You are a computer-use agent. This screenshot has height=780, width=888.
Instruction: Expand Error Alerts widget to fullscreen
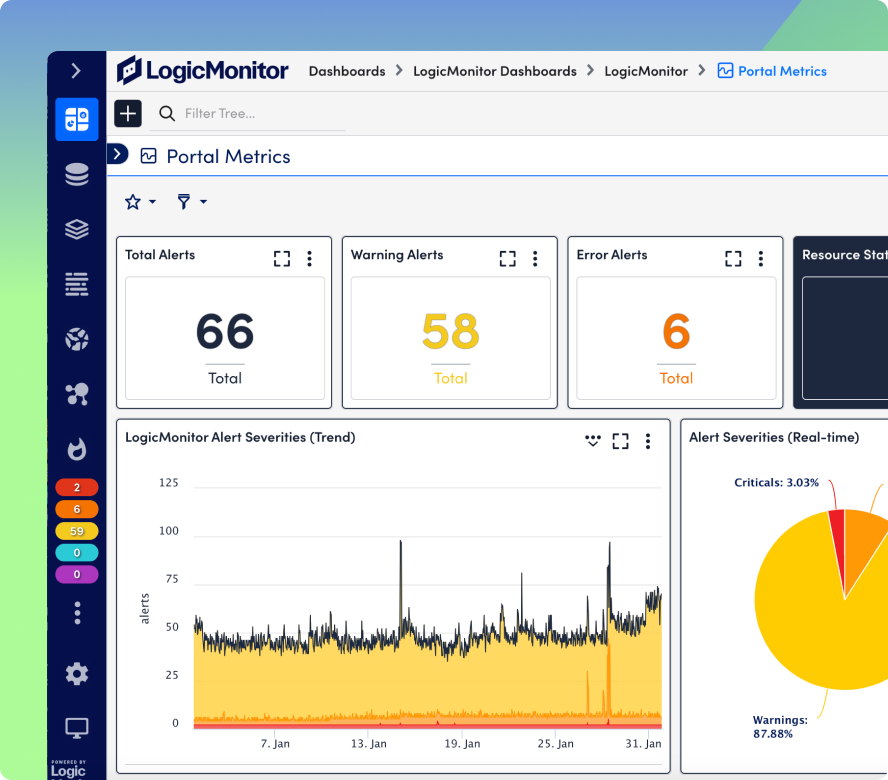click(x=733, y=259)
